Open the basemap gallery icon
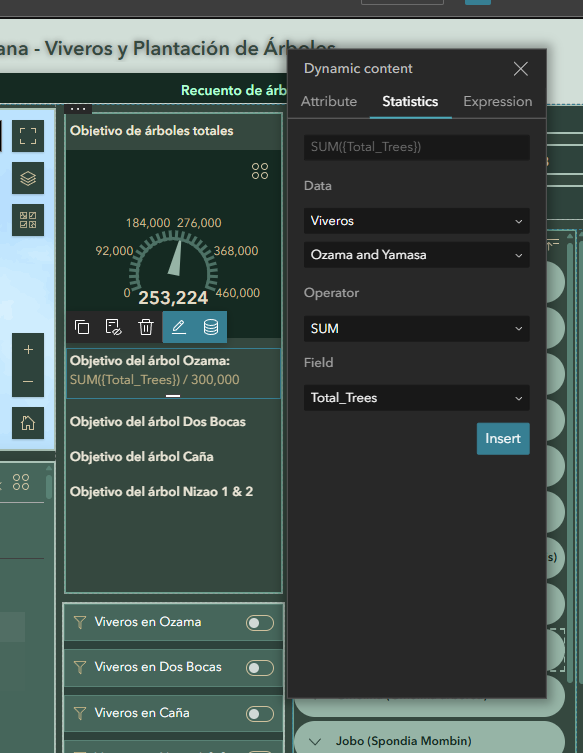This screenshot has height=753, width=583. tap(28, 220)
